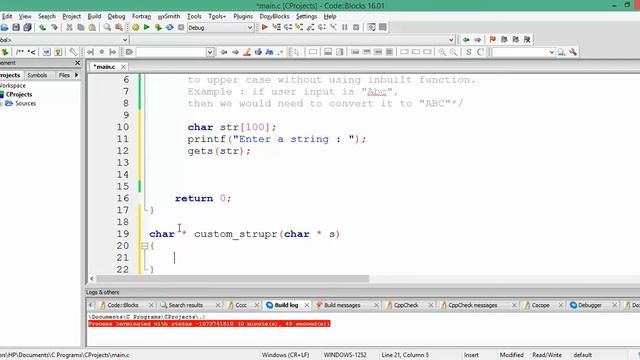Undo the last edit
Viewport: 640px width, 360px height.
coord(42,27)
